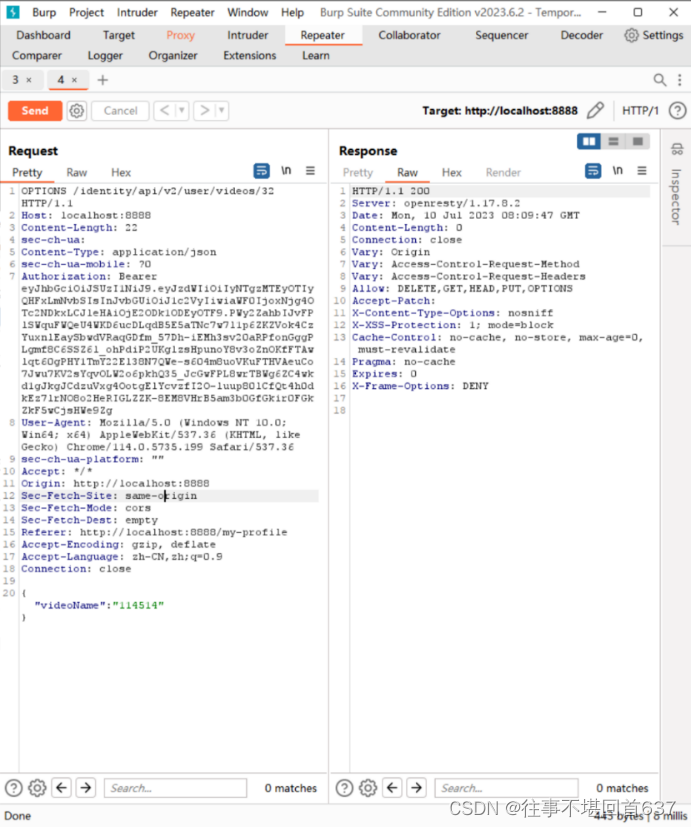Close Repeater tab 3
Screen dimensions: 691x827
coord(29,80)
